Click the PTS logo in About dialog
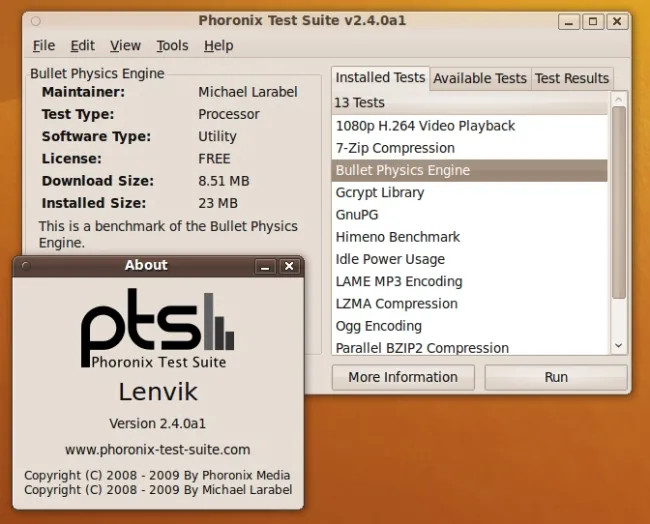 (158, 328)
